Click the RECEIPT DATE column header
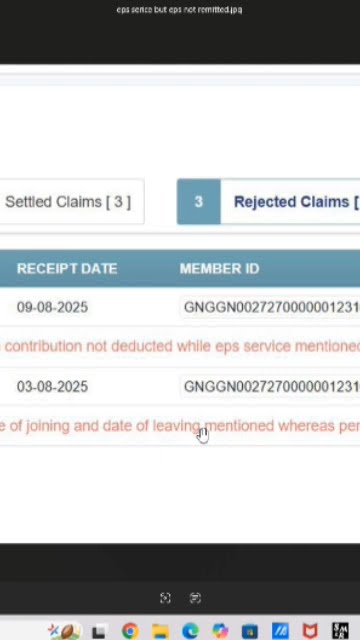 point(67,269)
